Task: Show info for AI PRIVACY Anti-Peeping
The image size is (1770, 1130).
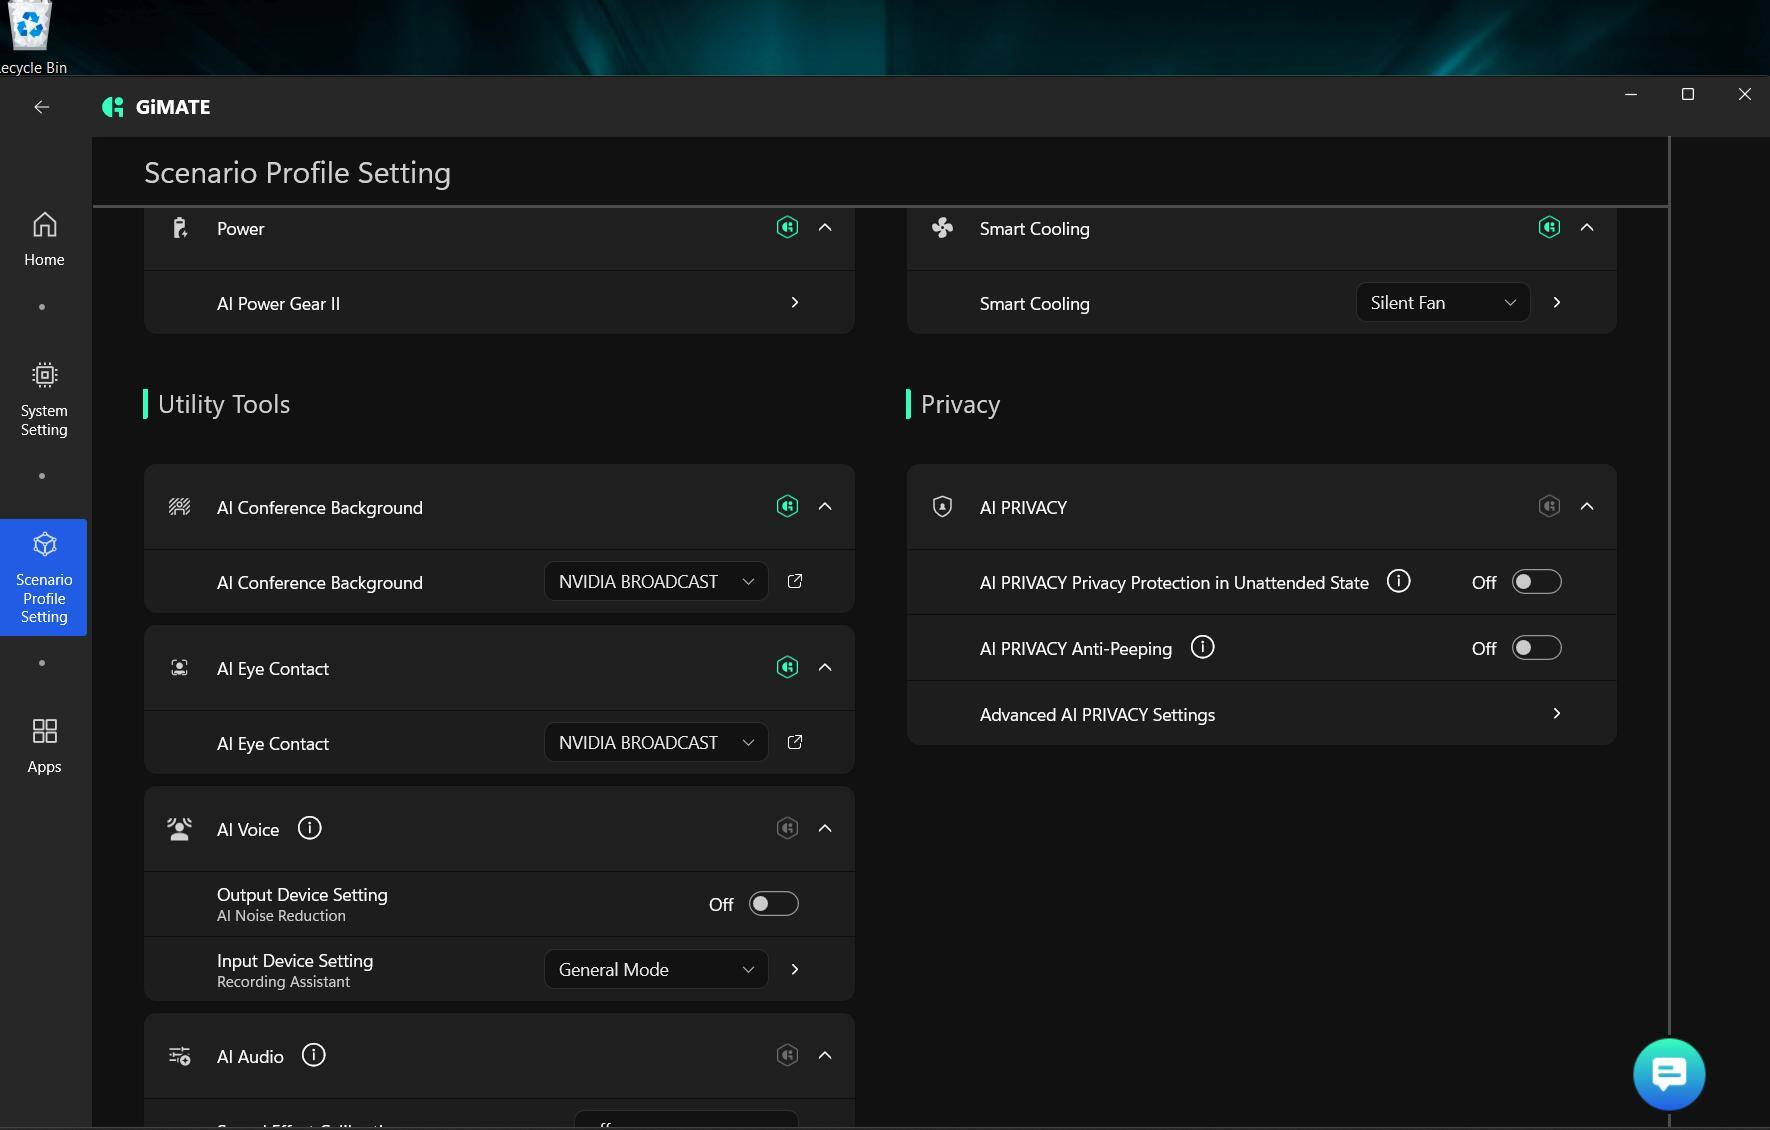Action: click(1202, 648)
